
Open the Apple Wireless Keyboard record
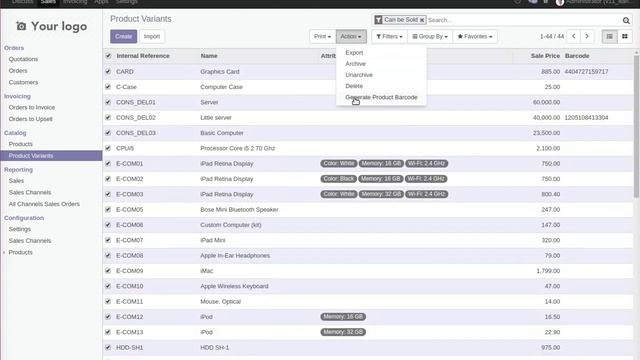click(234, 286)
